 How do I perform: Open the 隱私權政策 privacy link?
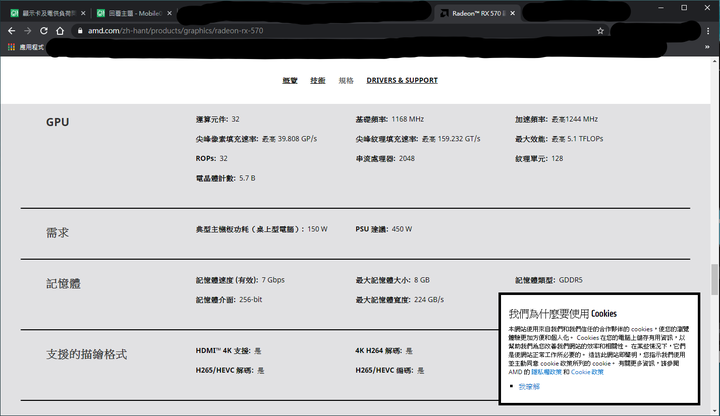point(546,372)
